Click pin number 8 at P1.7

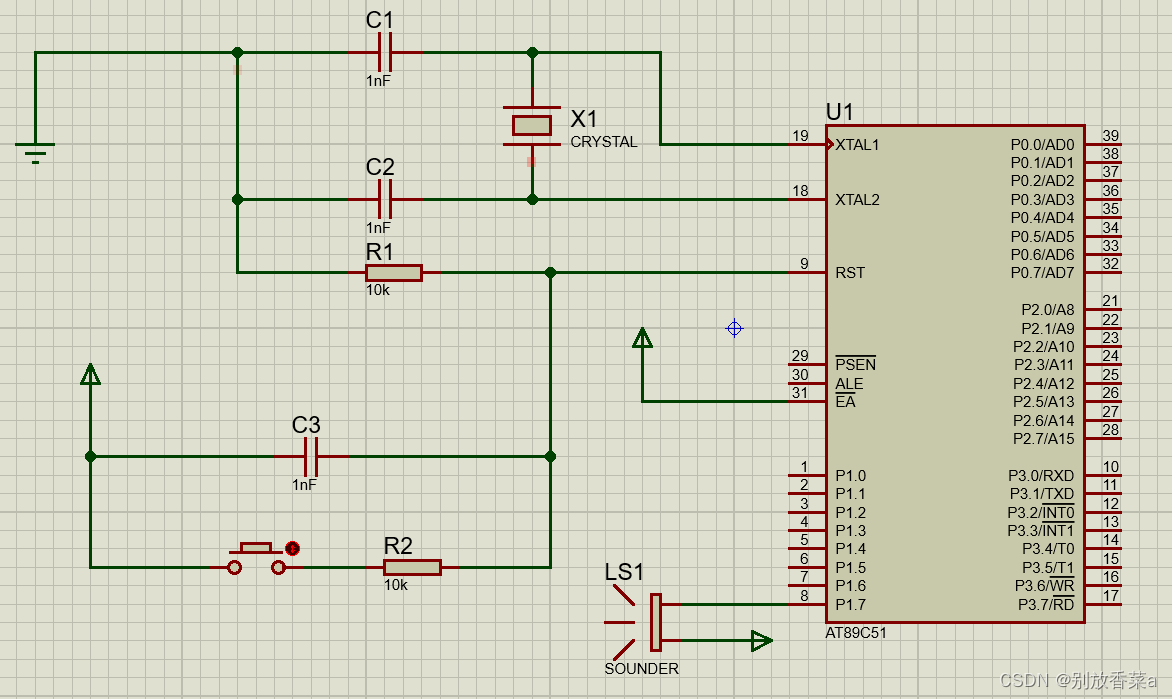pos(804,595)
